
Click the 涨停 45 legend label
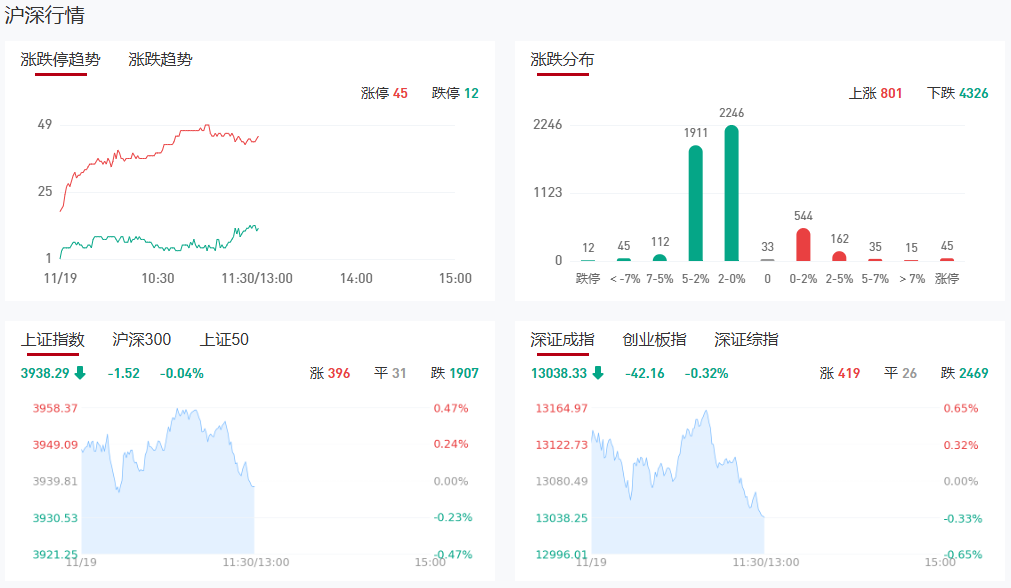[384, 93]
